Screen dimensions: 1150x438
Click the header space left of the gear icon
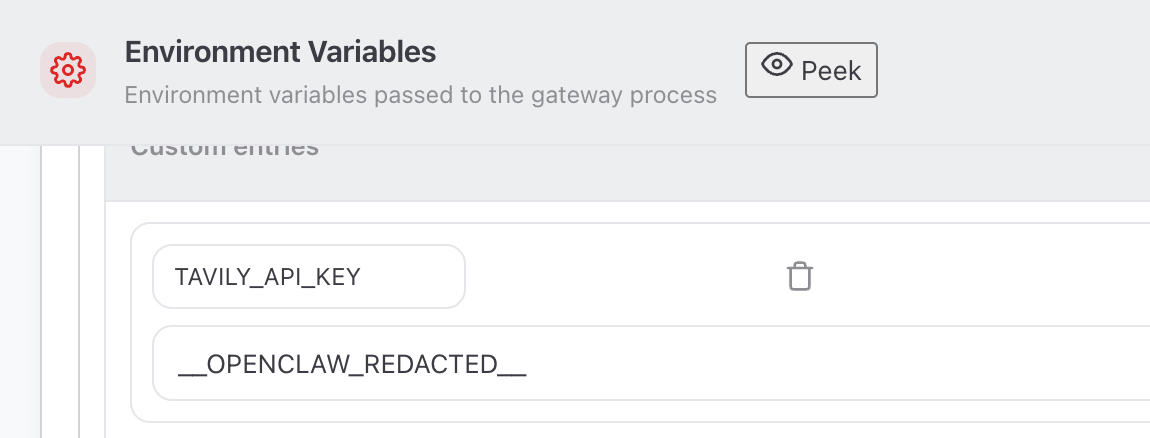(x=20, y=70)
